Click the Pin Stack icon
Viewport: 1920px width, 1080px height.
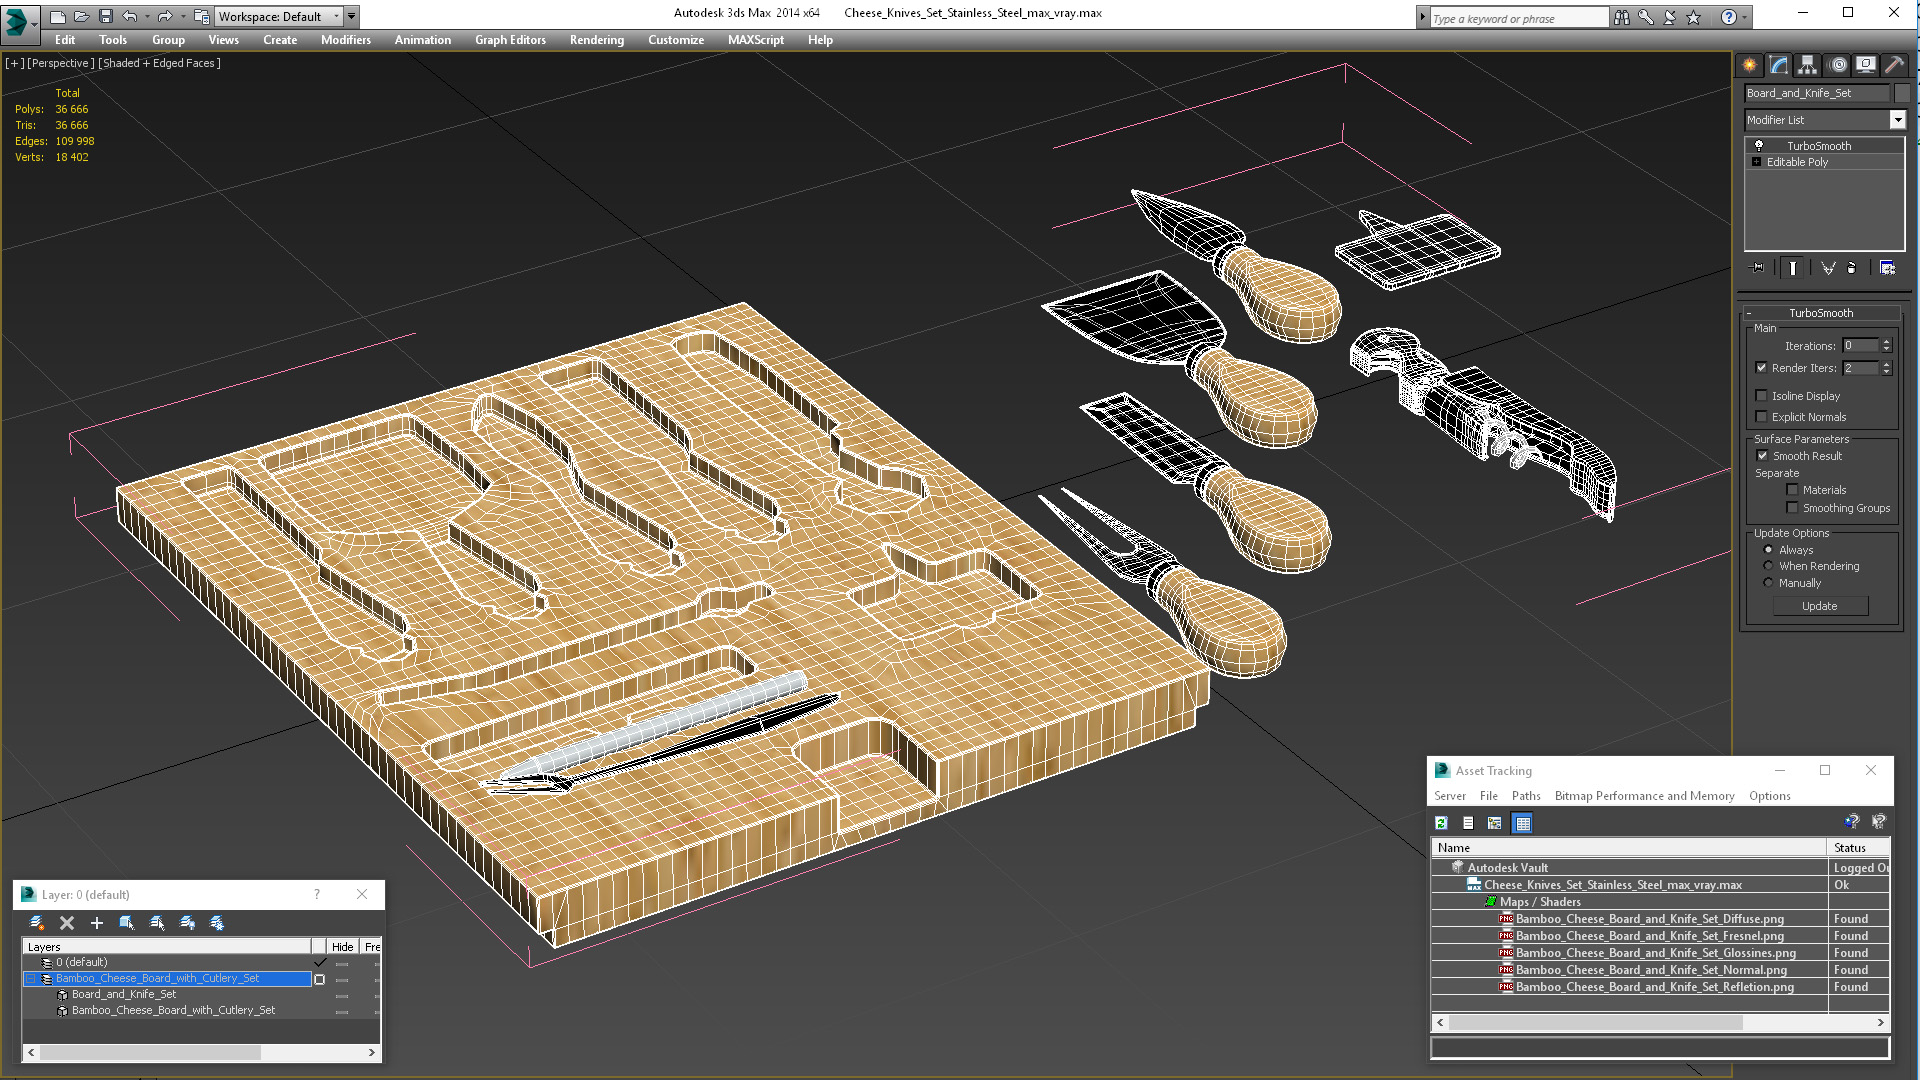click(x=1758, y=268)
